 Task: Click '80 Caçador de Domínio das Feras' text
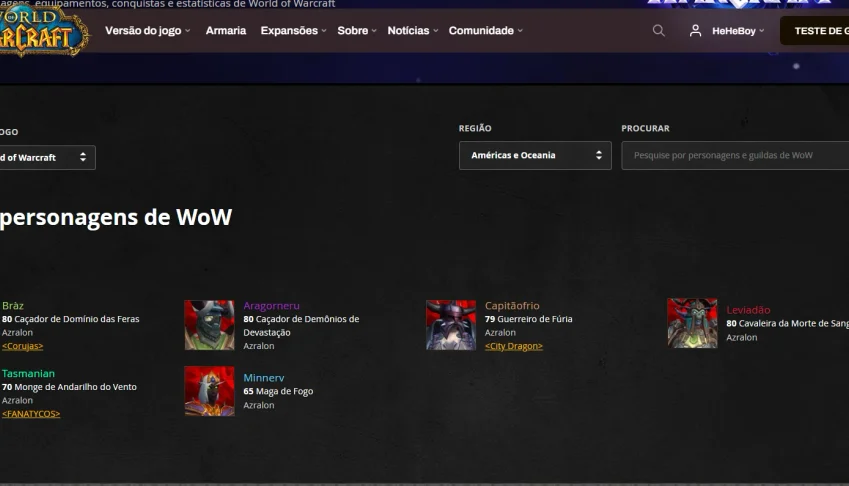(70, 319)
